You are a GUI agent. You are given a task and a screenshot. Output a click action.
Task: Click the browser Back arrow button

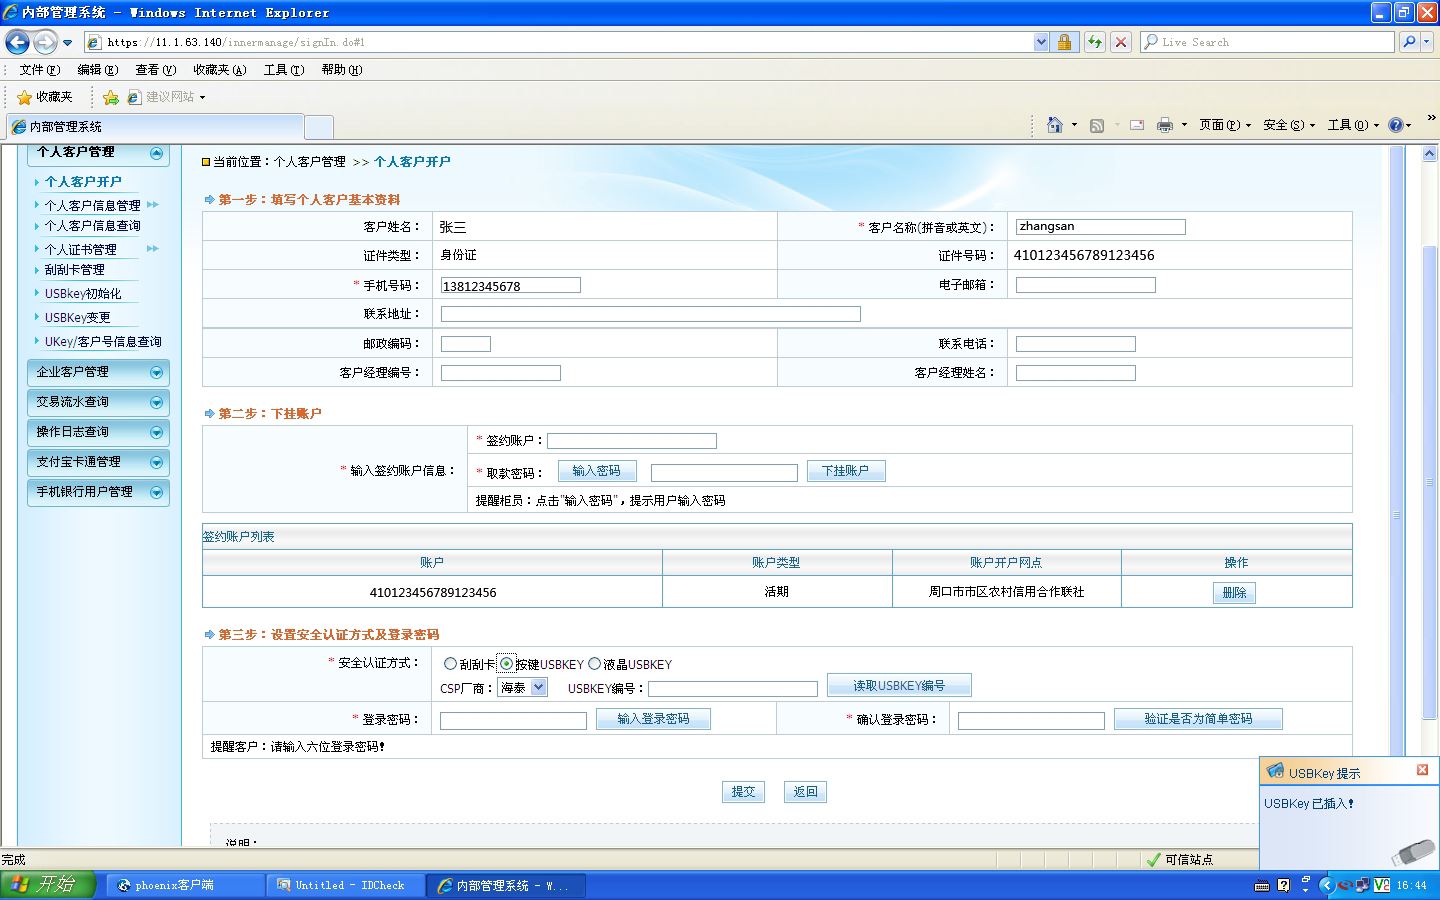(17, 42)
